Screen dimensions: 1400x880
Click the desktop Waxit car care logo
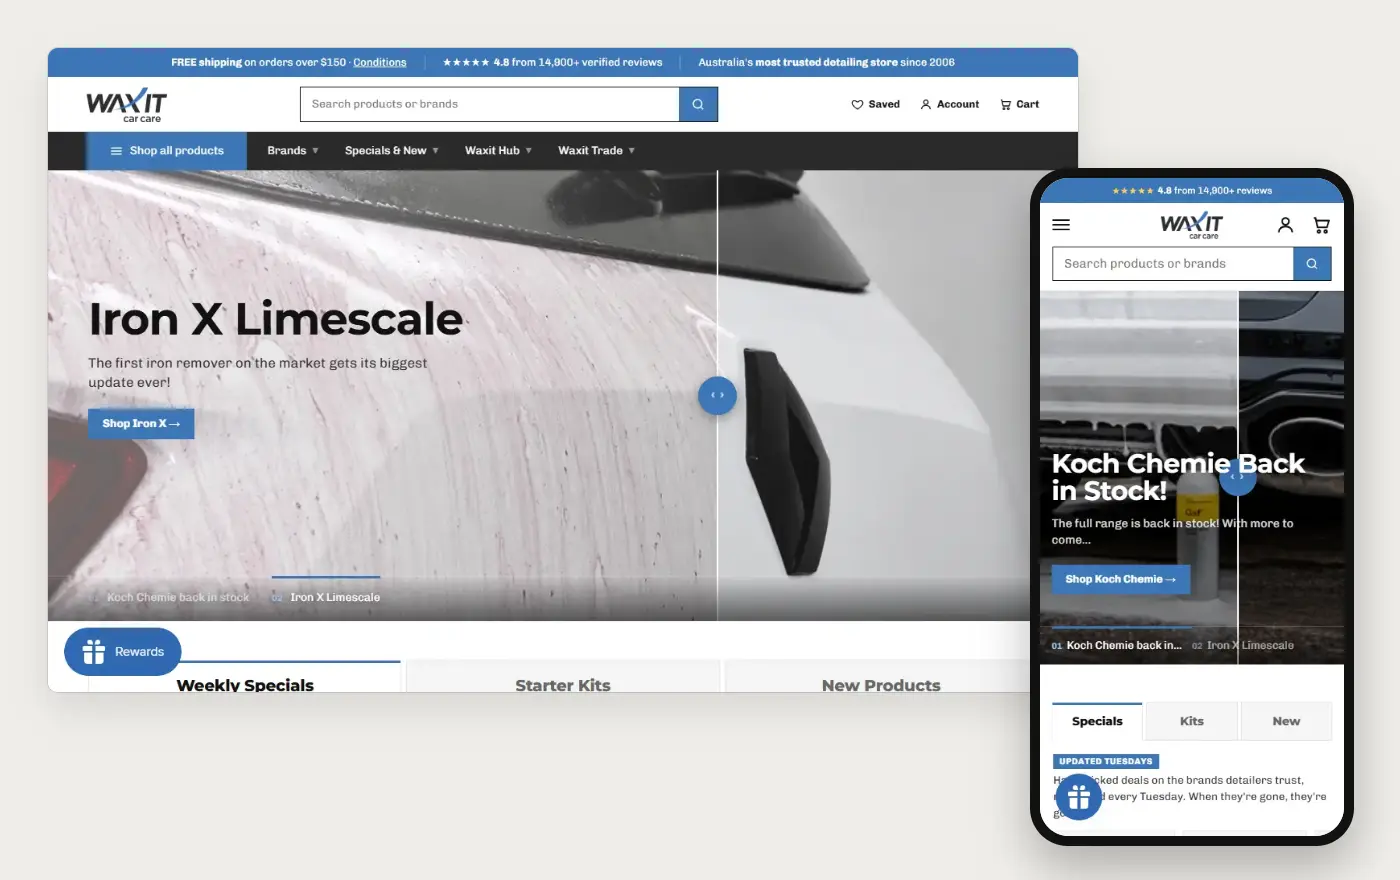tap(126, 105)
